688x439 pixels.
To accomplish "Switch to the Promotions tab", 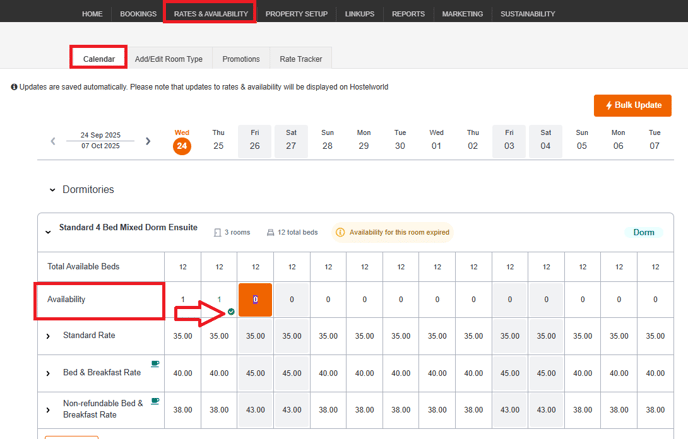I will tap(241, 59).
